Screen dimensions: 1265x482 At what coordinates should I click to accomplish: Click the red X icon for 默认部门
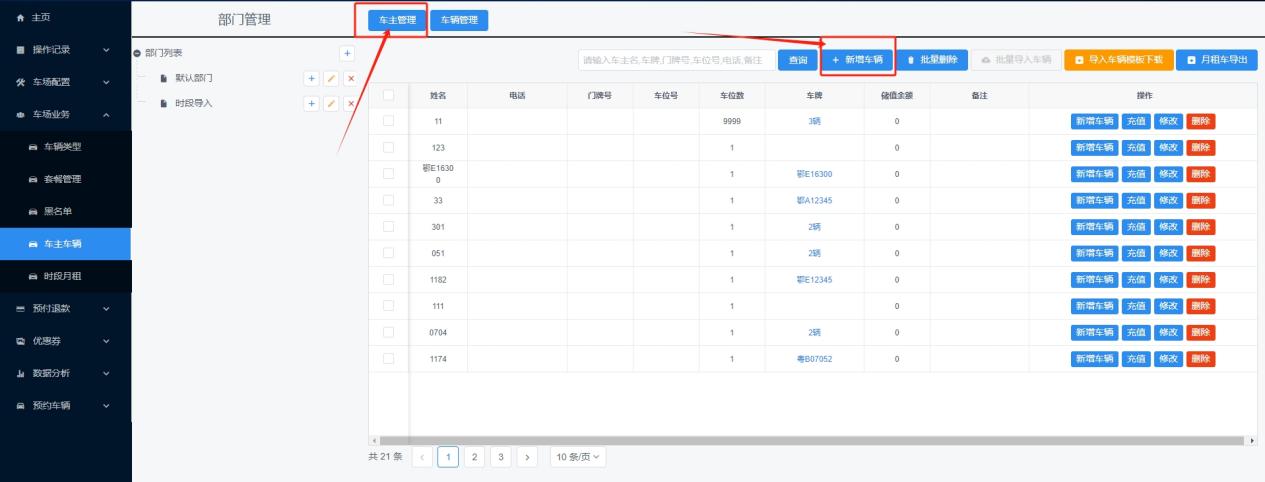[x=350, y=78]
